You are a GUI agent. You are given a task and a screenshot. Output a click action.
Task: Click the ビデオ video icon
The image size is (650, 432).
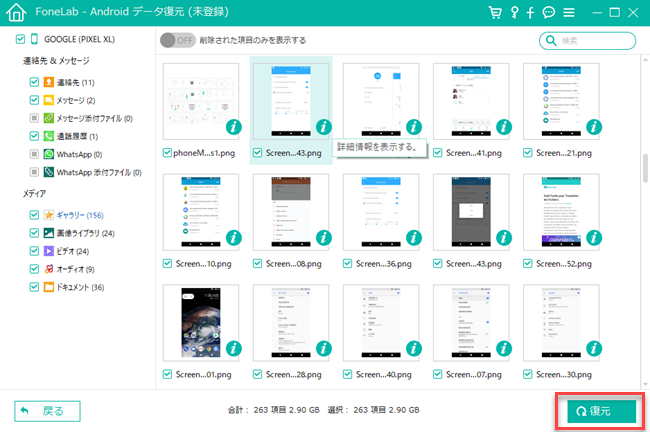[x=49, y=251]
